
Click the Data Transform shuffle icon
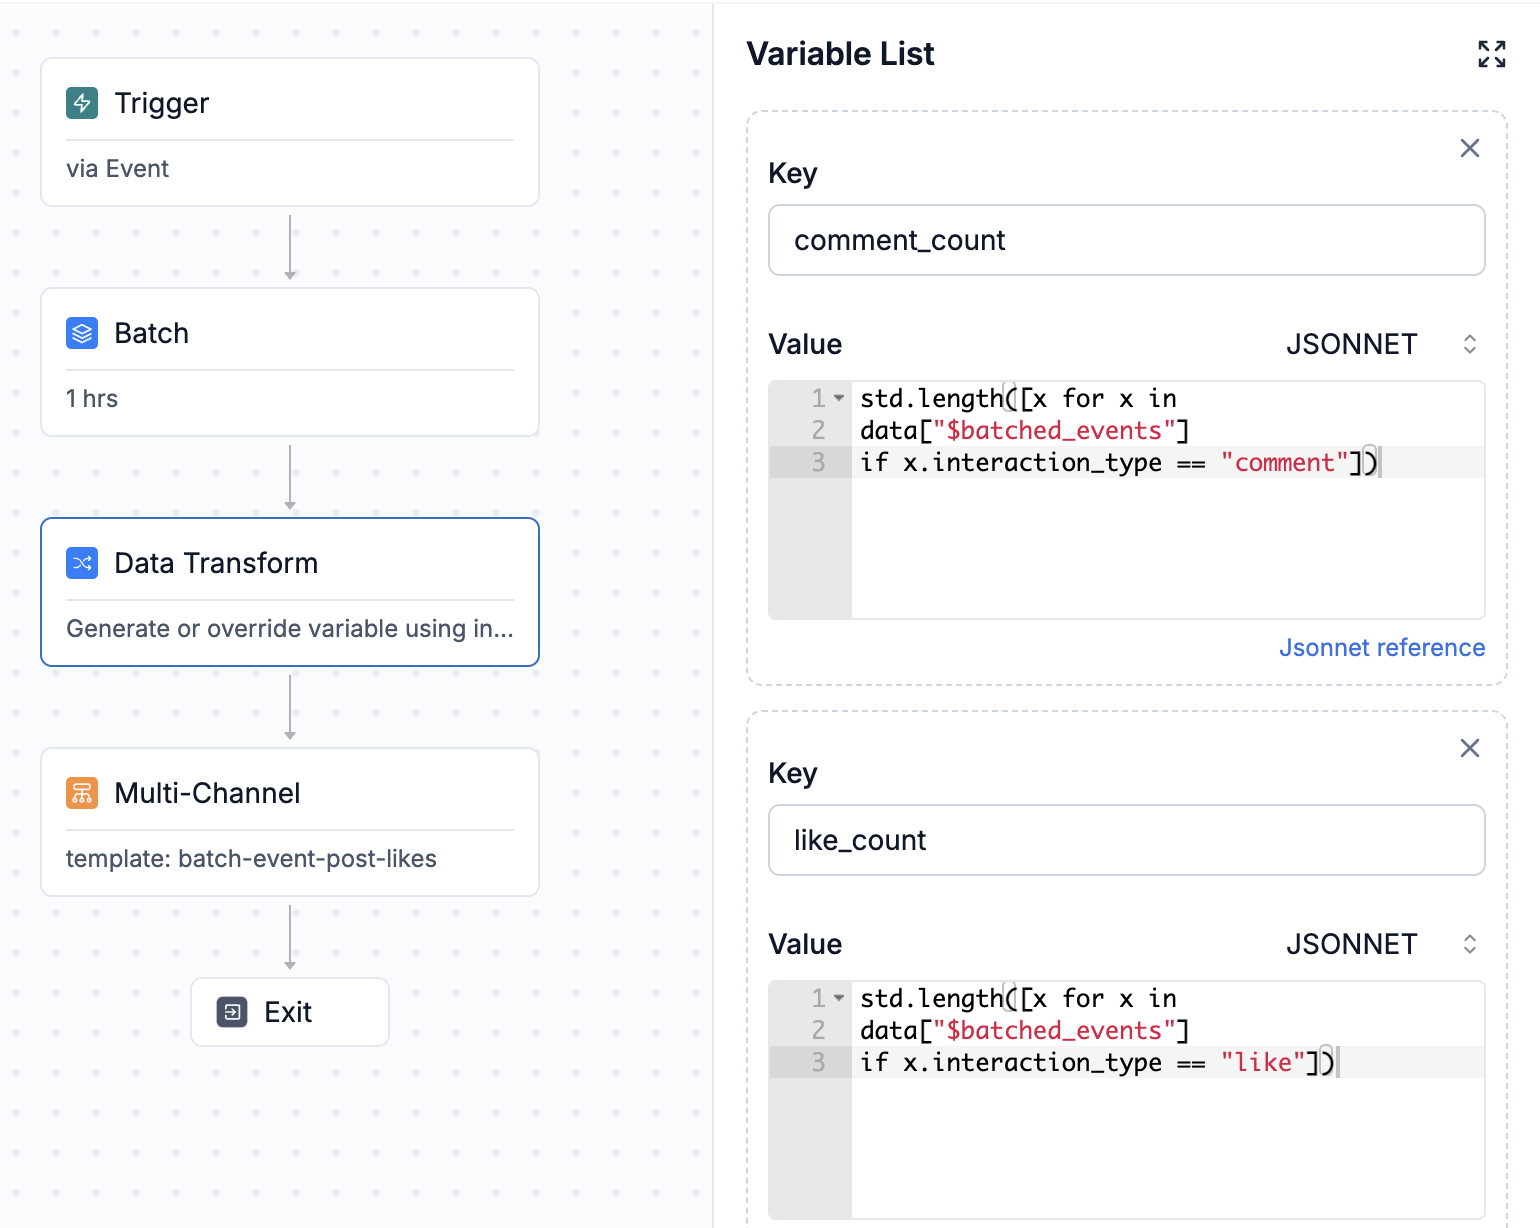(82, 563)
